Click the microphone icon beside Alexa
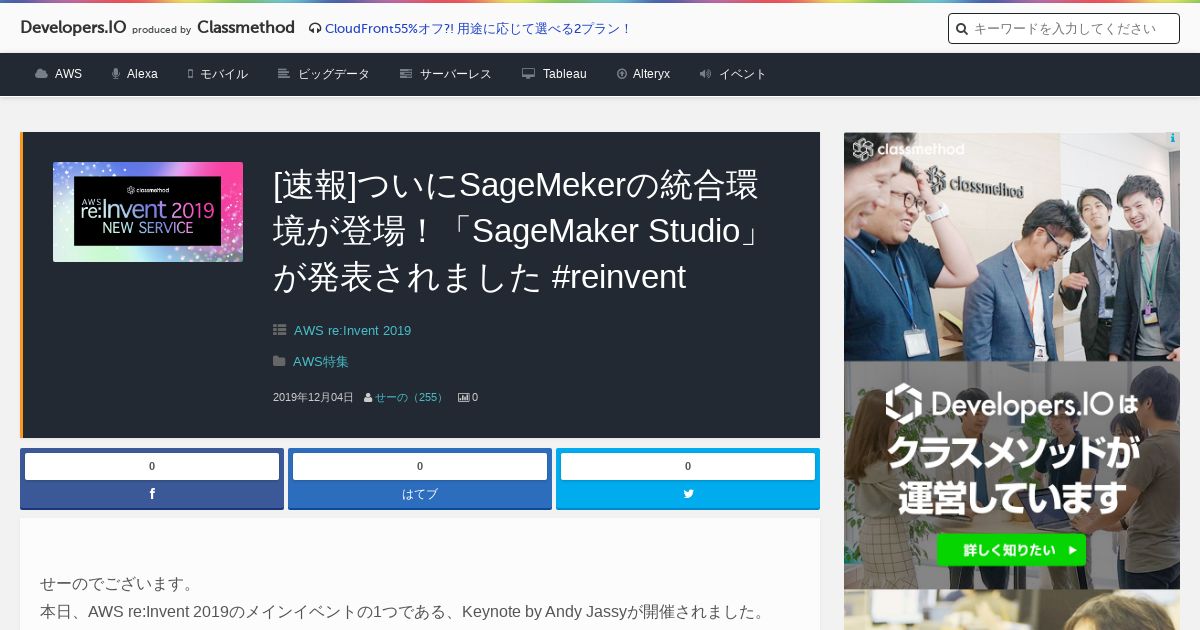The image size is (1200, 630). coord(116,74)
